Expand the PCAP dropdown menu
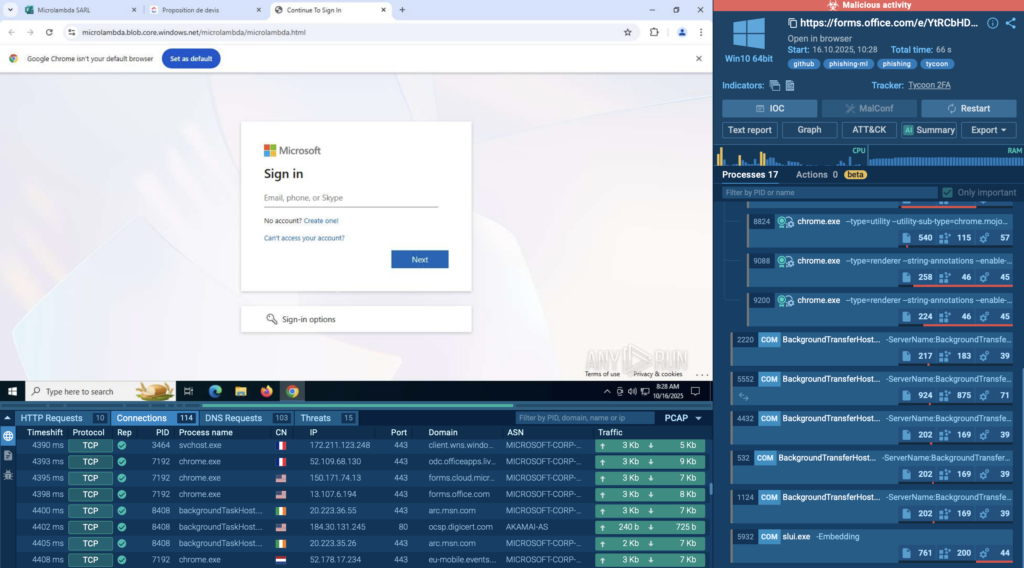Viewport: 1024px width, 568px height. 682,418
